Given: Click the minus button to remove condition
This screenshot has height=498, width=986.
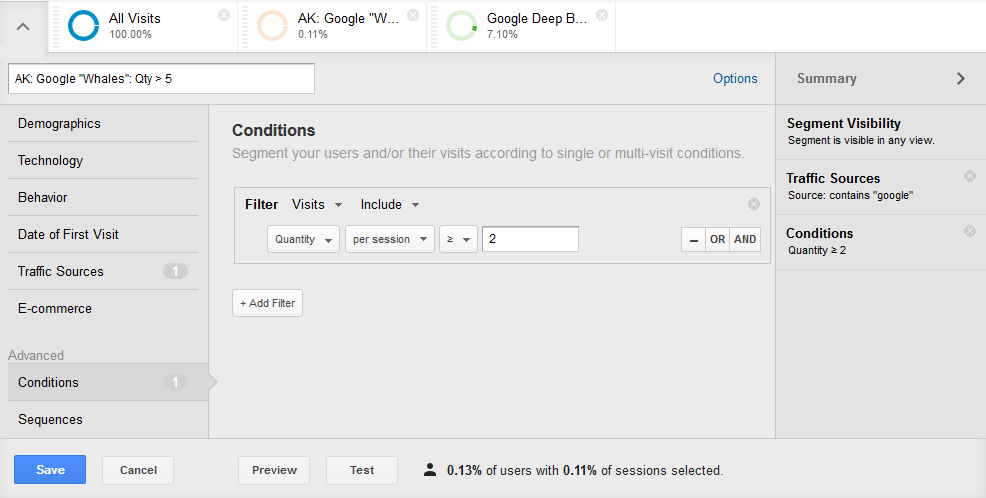Looking at the screenshot, I should pos(693,240).
